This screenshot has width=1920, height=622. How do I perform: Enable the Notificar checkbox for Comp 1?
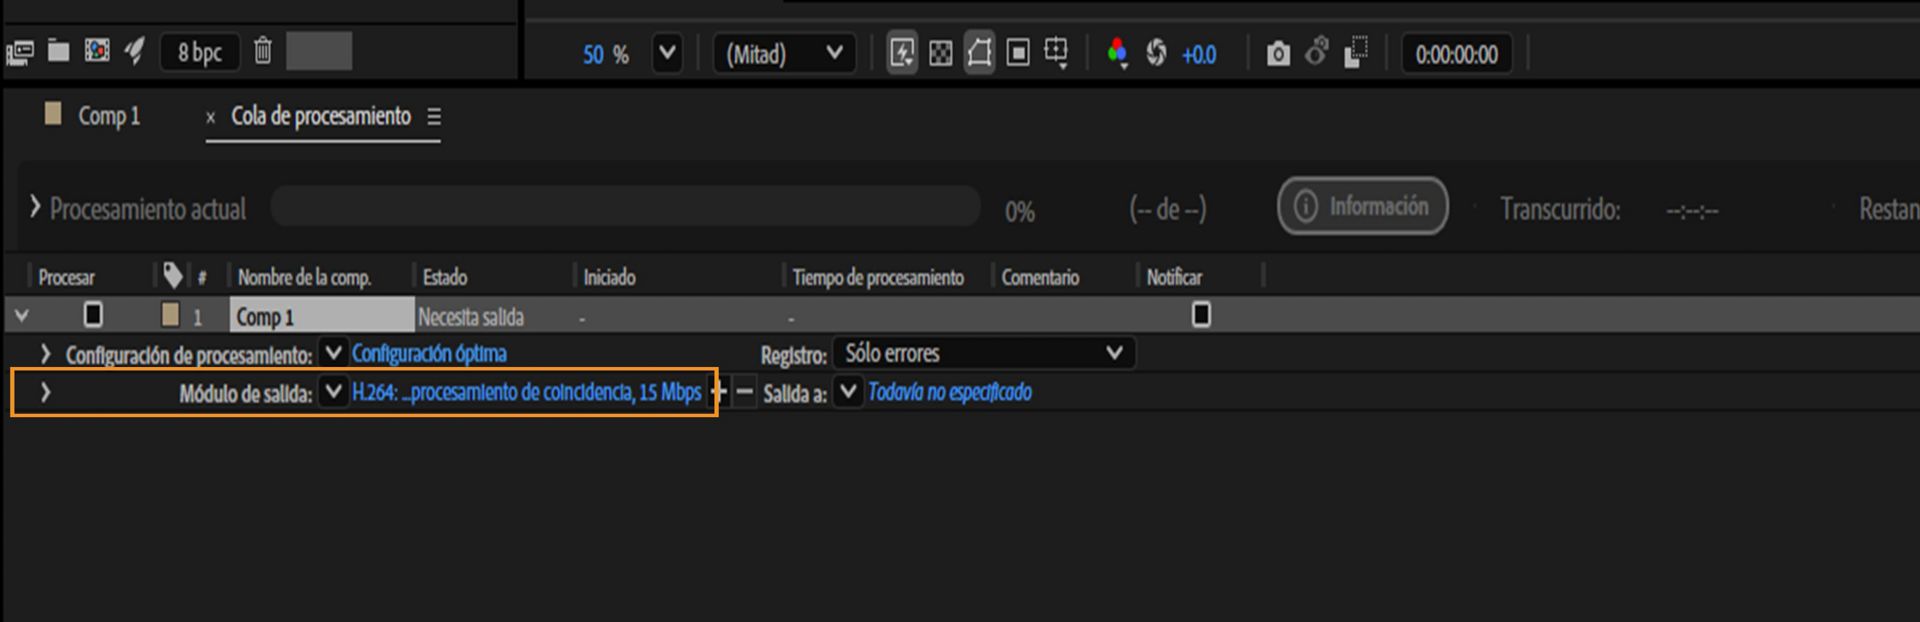pos(1201,315)
